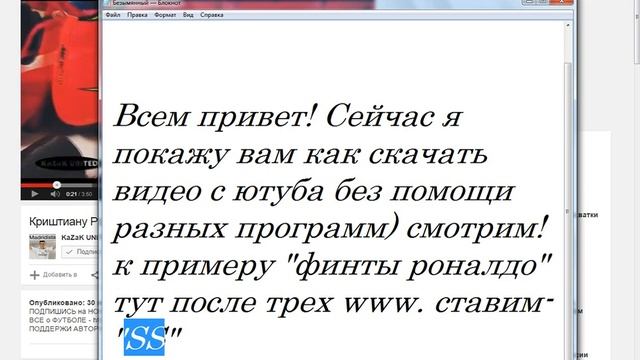Open the KaZaK channel avatar thumbnail
Screen dimensions: 640x360
pyautogui.click(x=42, y=247)
